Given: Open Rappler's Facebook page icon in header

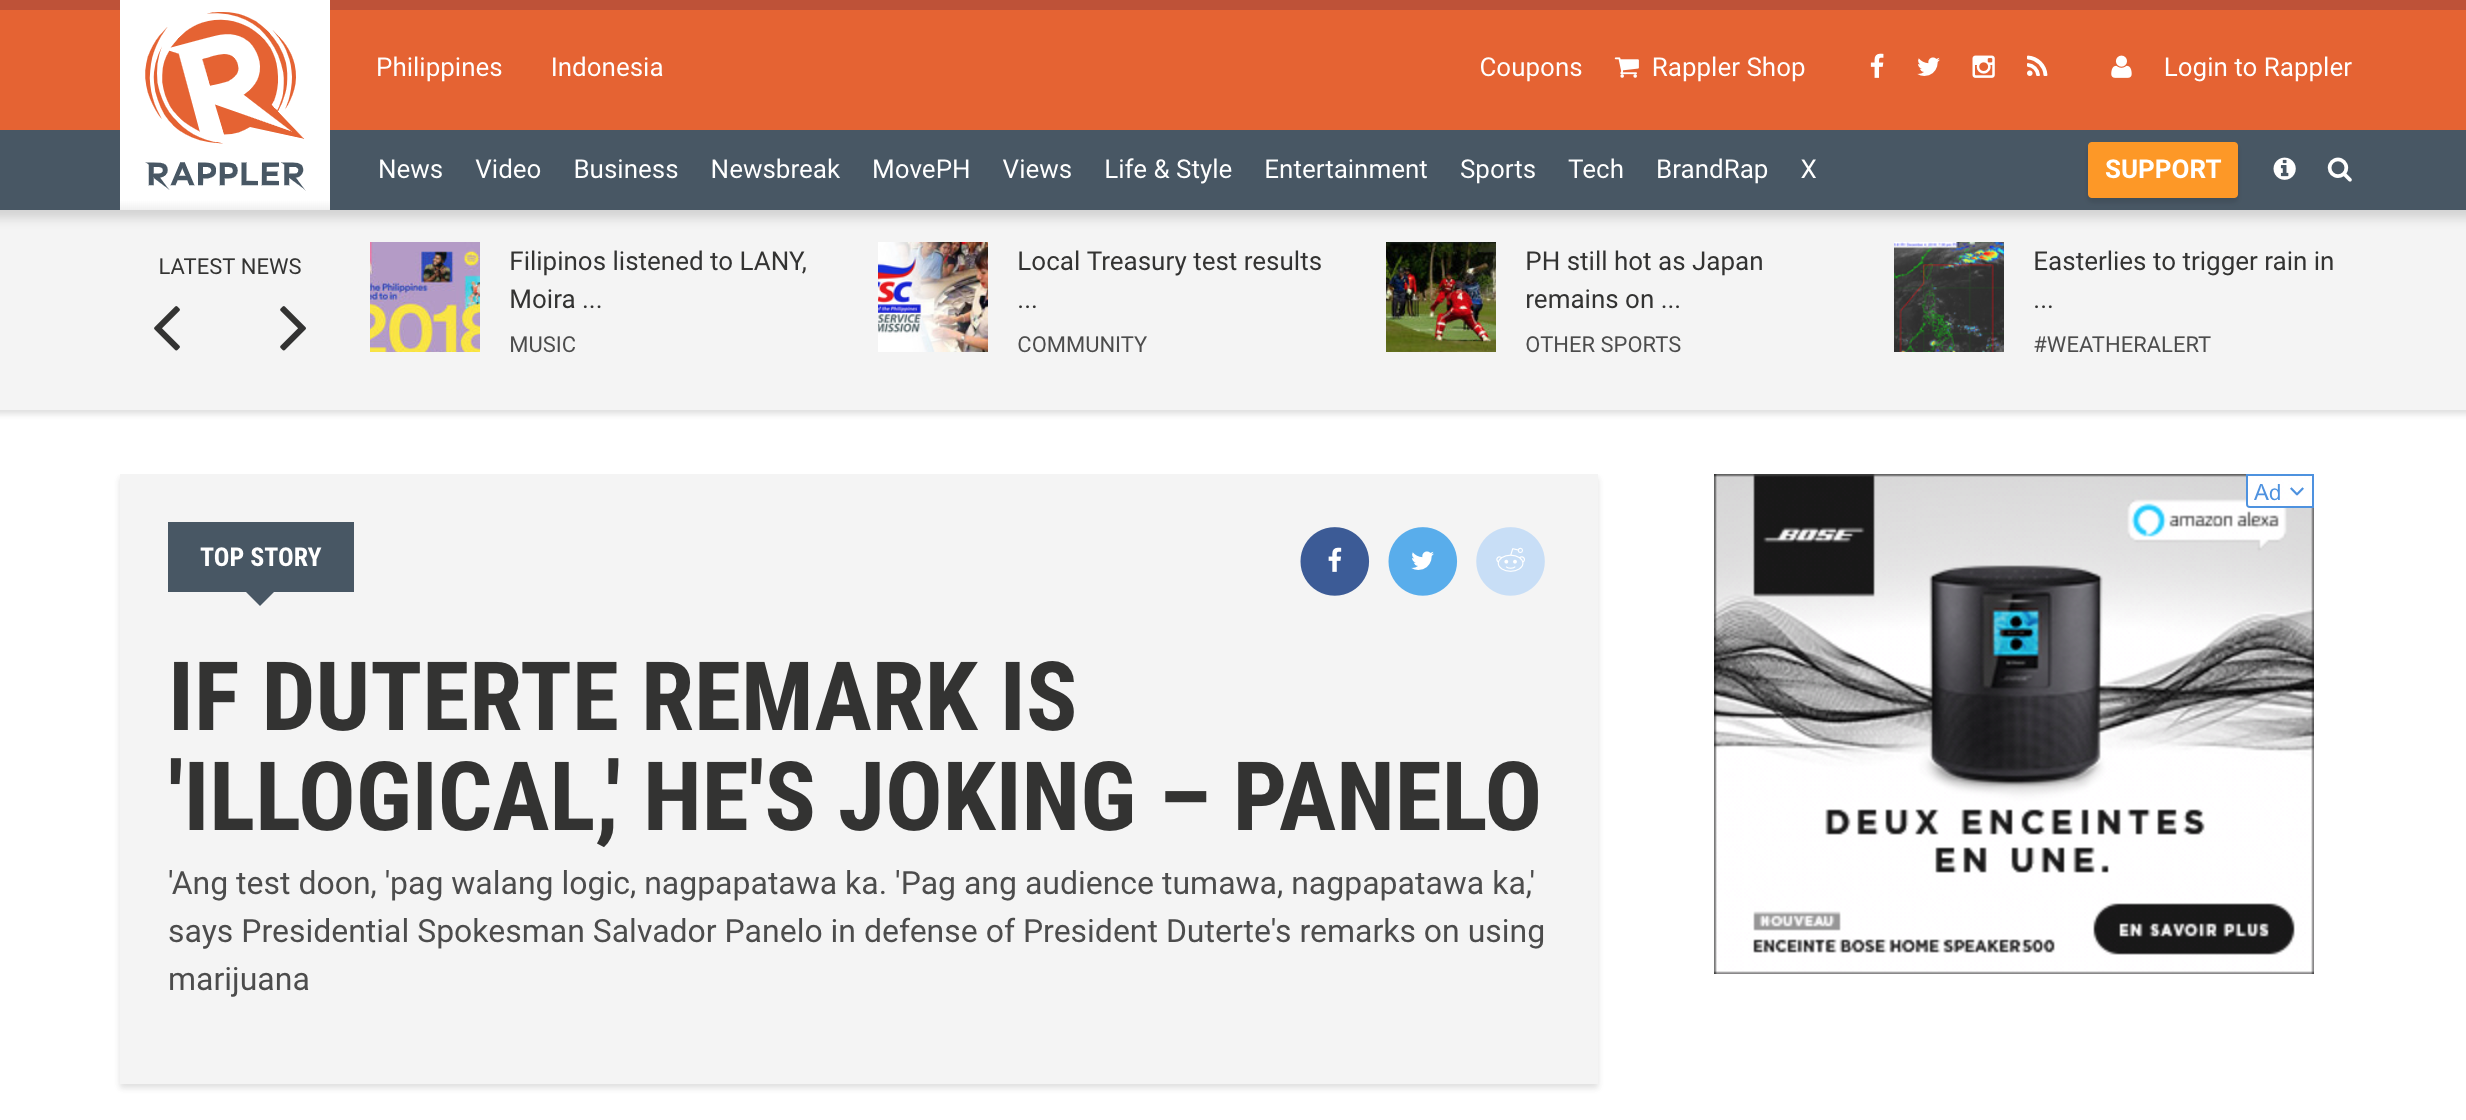Looking at the screenshot, I should coord(1877,67).
